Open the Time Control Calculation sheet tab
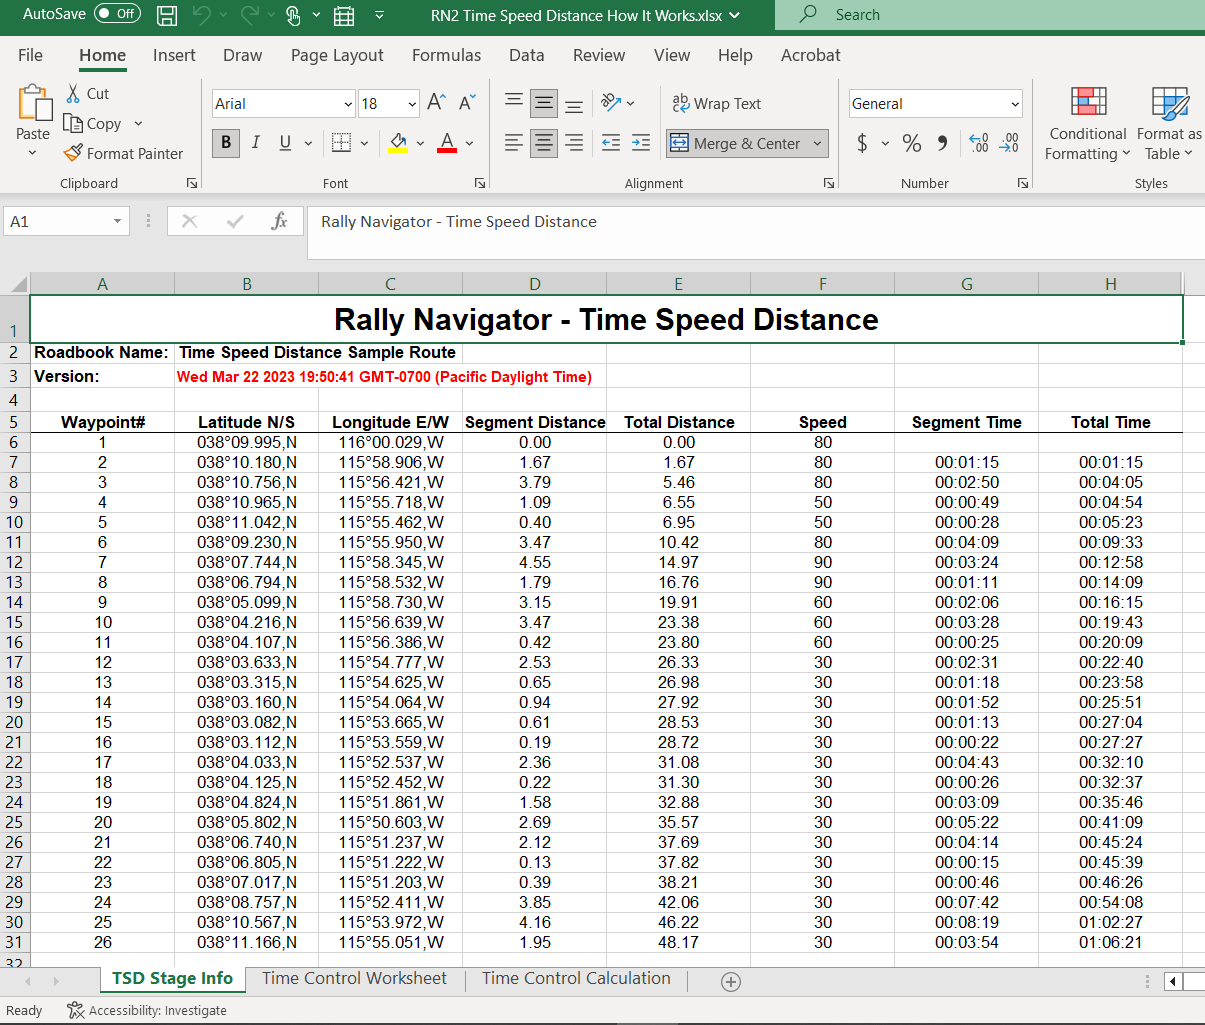The height and width of the screenshot is (1025, 1205). (x=576, y=978)
